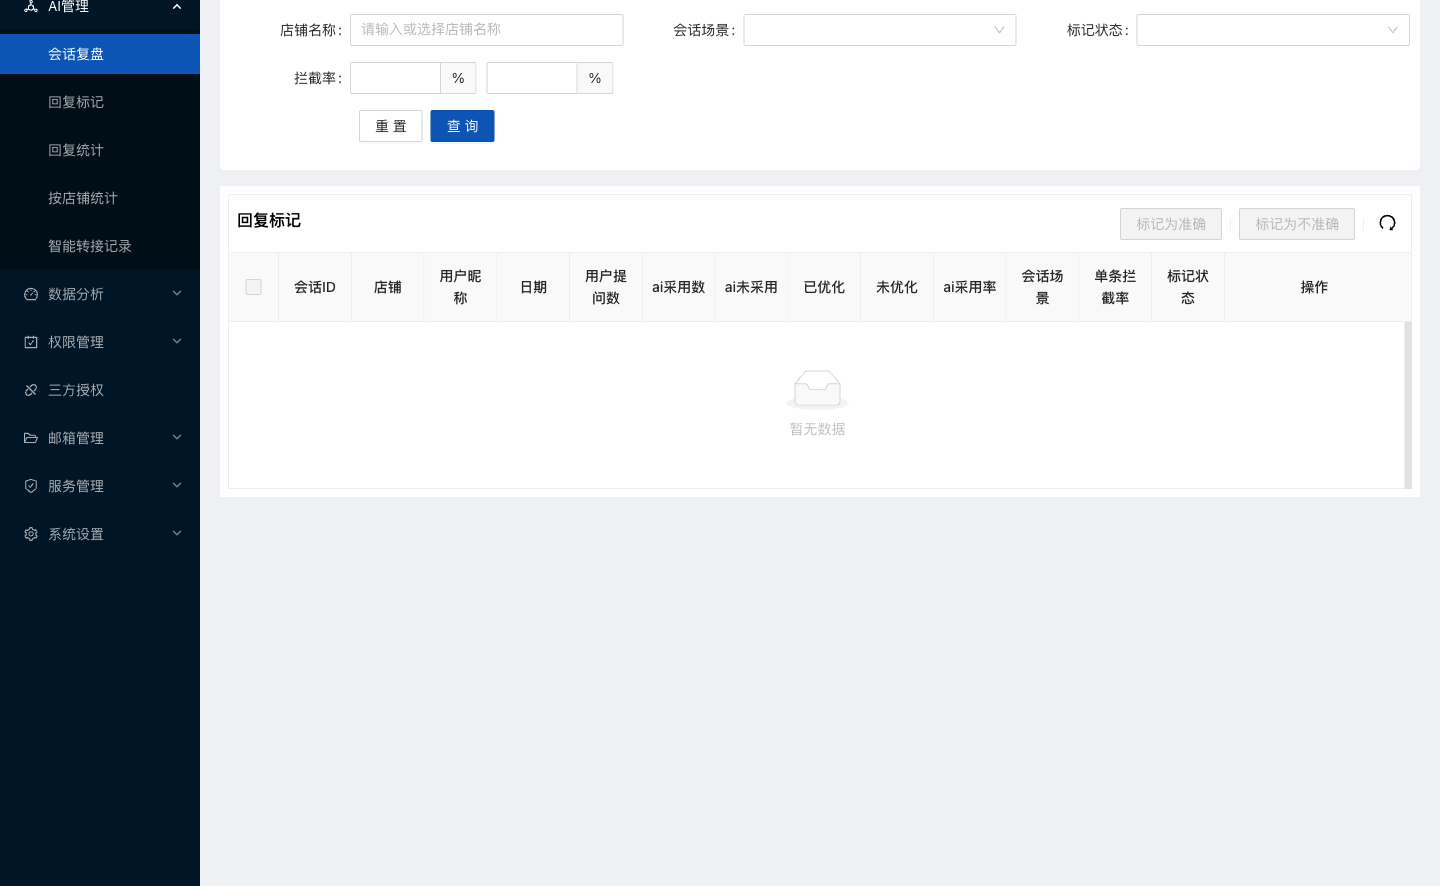Click the table vertical scrollbar
Screen dimensions: 1440x886
tap(1408, 405)
